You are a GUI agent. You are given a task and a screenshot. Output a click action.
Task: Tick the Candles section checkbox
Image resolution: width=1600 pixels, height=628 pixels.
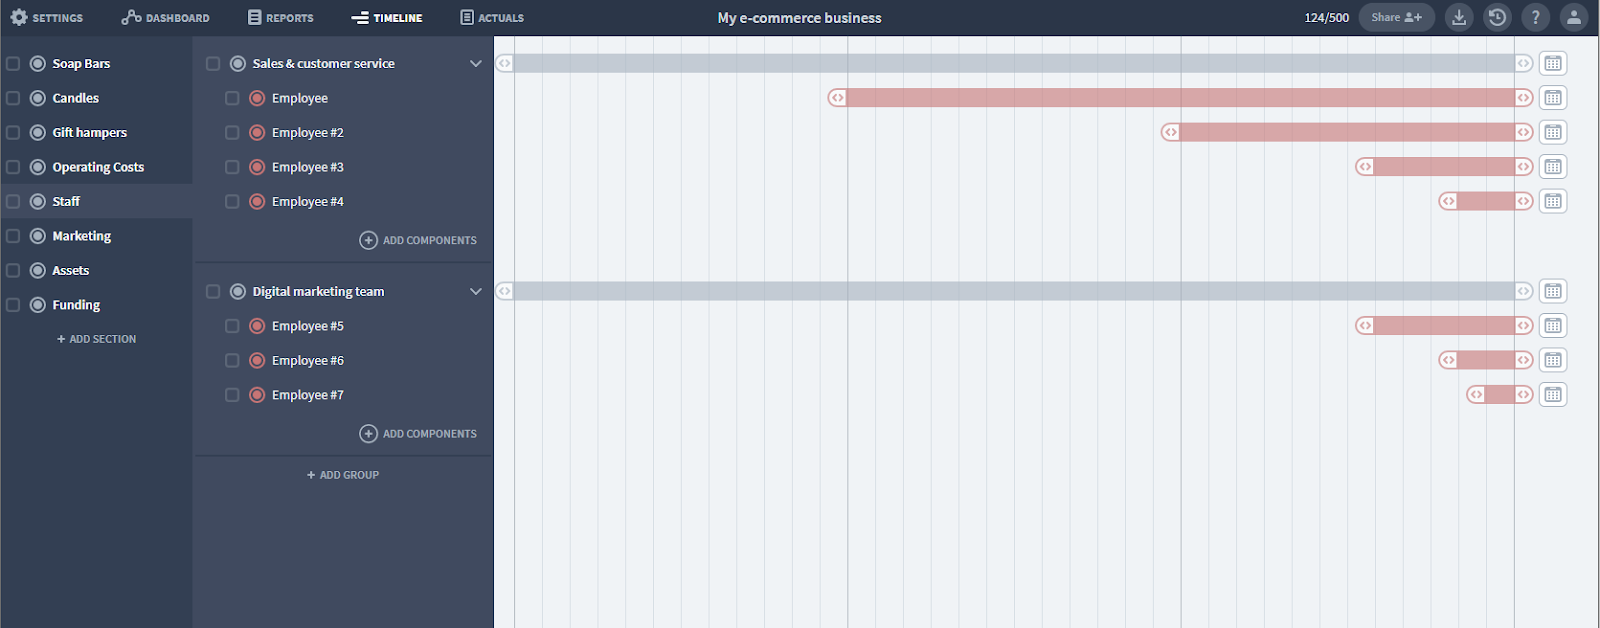pos(13,98)
